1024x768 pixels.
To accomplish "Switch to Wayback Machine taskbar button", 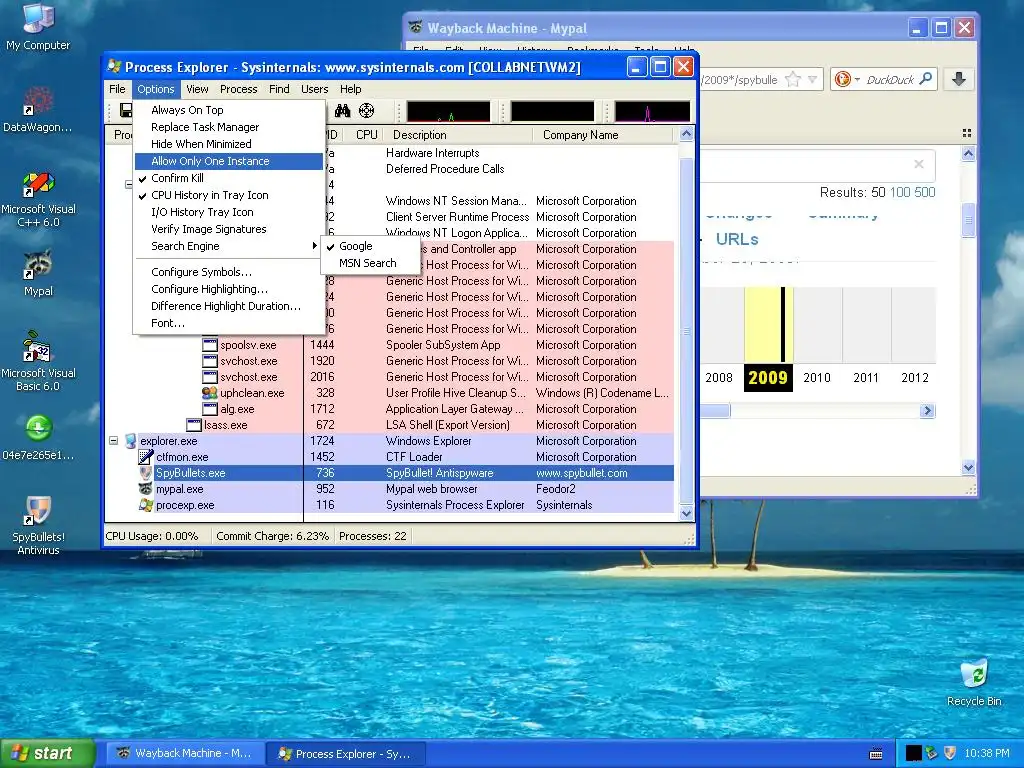I will (185, 753).
